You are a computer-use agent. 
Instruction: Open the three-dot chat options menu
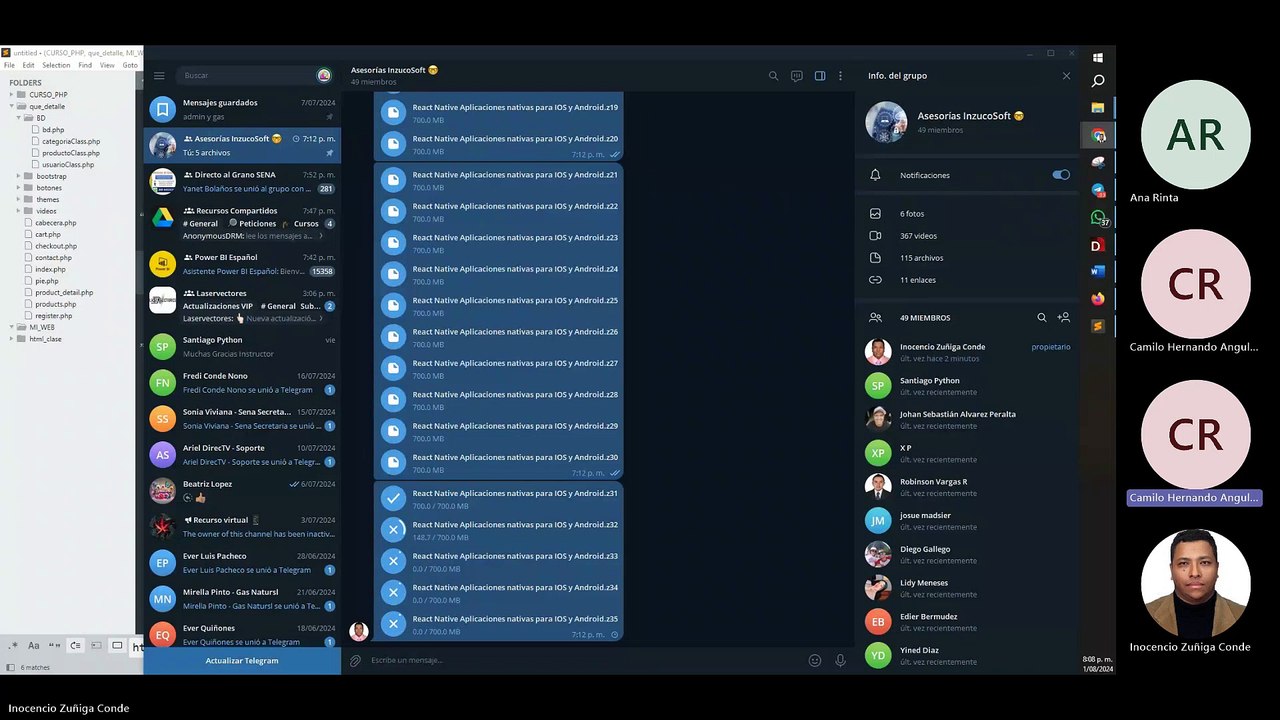click(840, 75)
